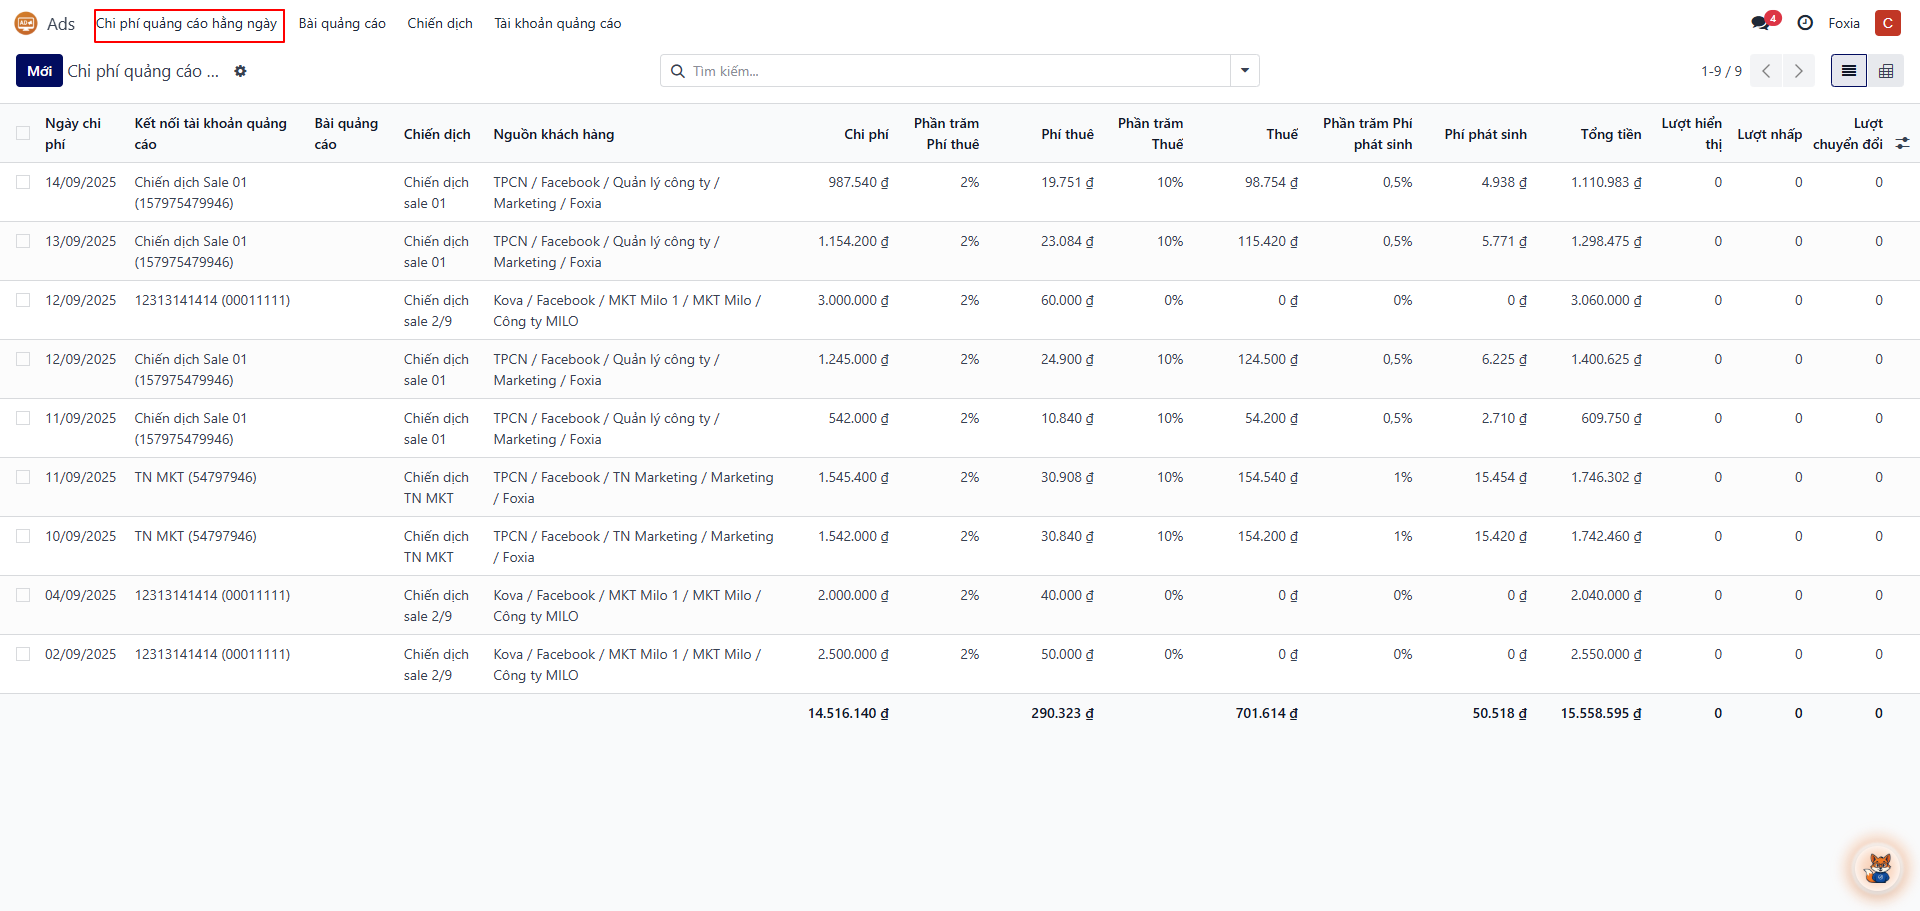The height and width of the screenshot is (911, 1920).
Task: Expand the search filter options dropdown
Action: point(1244,71)
